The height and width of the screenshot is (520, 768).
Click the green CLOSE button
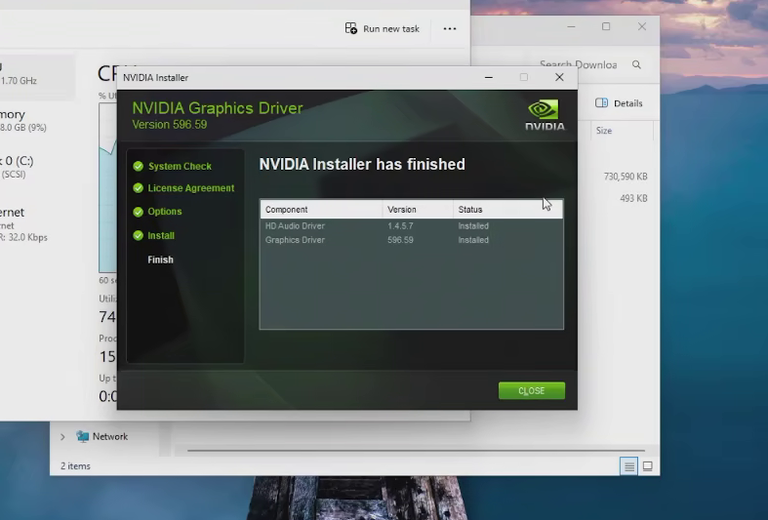coord(531,391)
